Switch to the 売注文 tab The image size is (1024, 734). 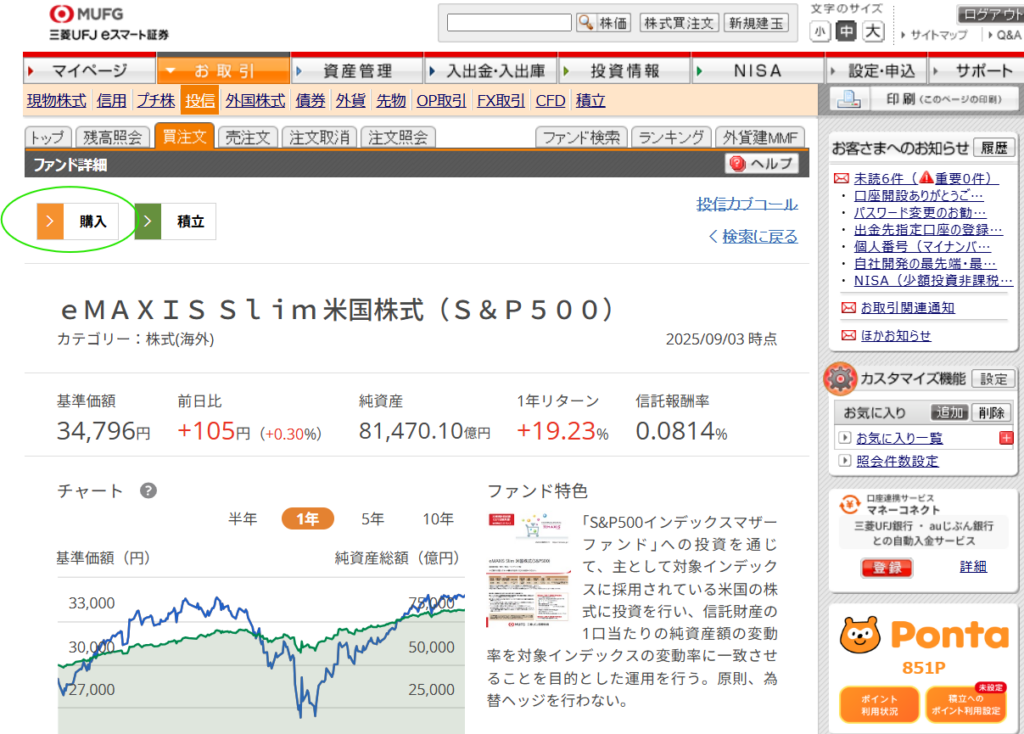coord(248,137)
